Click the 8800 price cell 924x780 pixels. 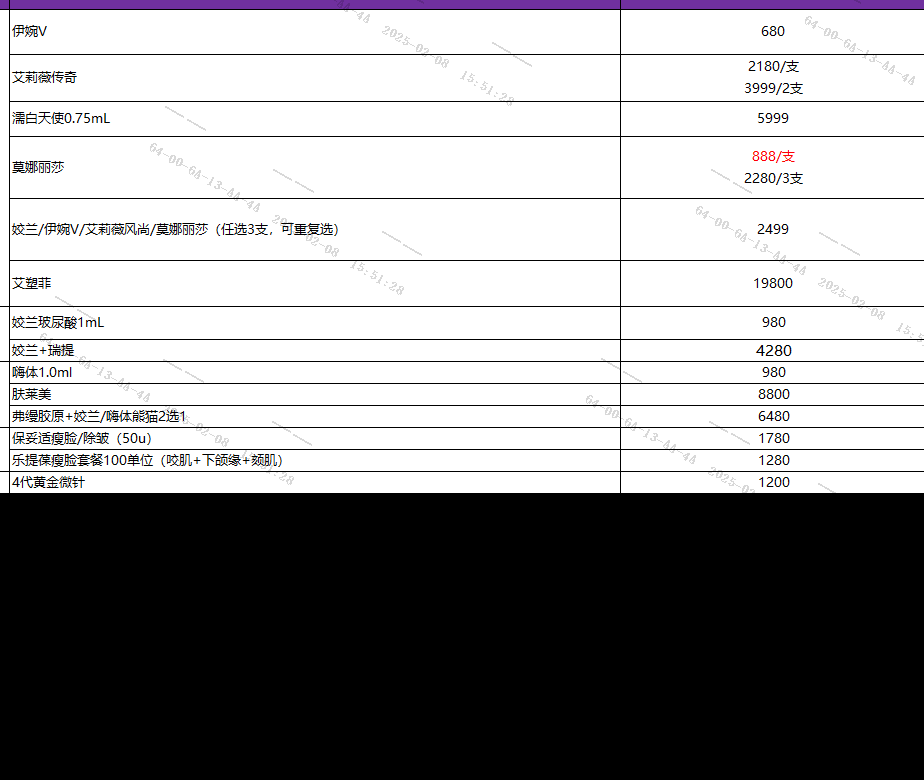coord(772,394)
